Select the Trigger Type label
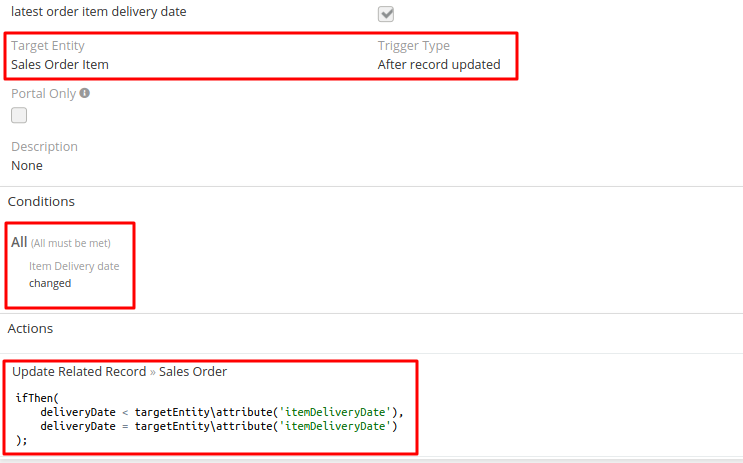This screenshot has height=463, width=743. click(x=414, y=46)
